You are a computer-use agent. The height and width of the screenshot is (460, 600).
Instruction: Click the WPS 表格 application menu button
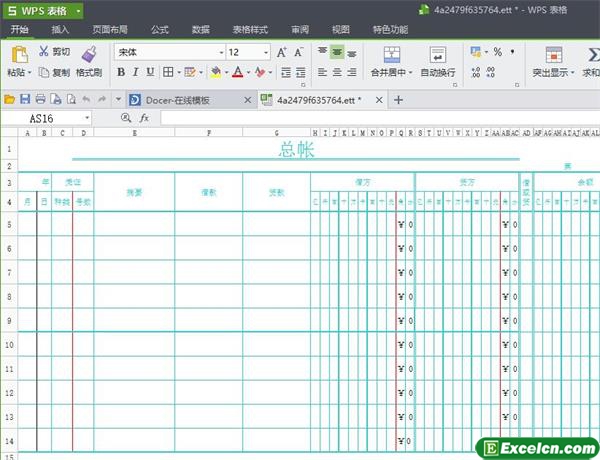[43, 11]
